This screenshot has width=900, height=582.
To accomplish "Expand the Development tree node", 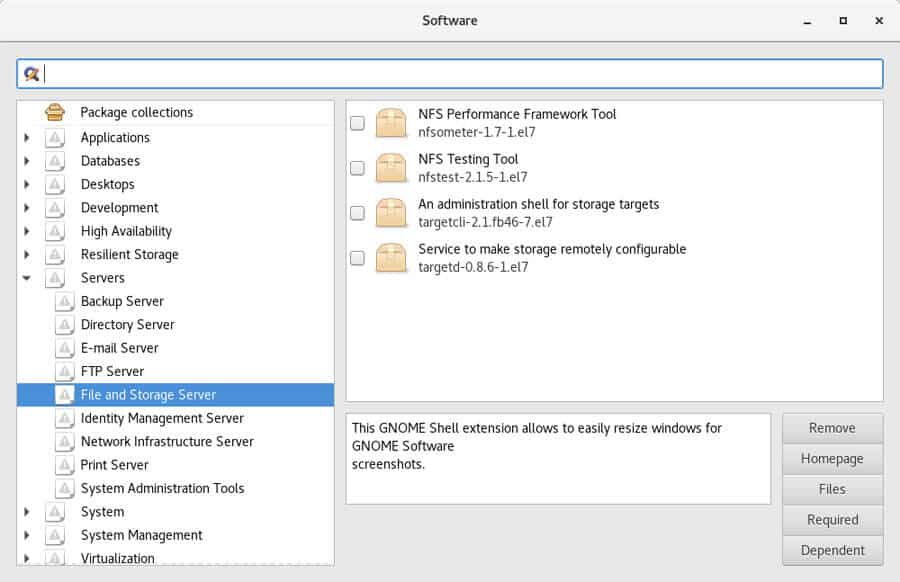I will click(x=26, y=208).
